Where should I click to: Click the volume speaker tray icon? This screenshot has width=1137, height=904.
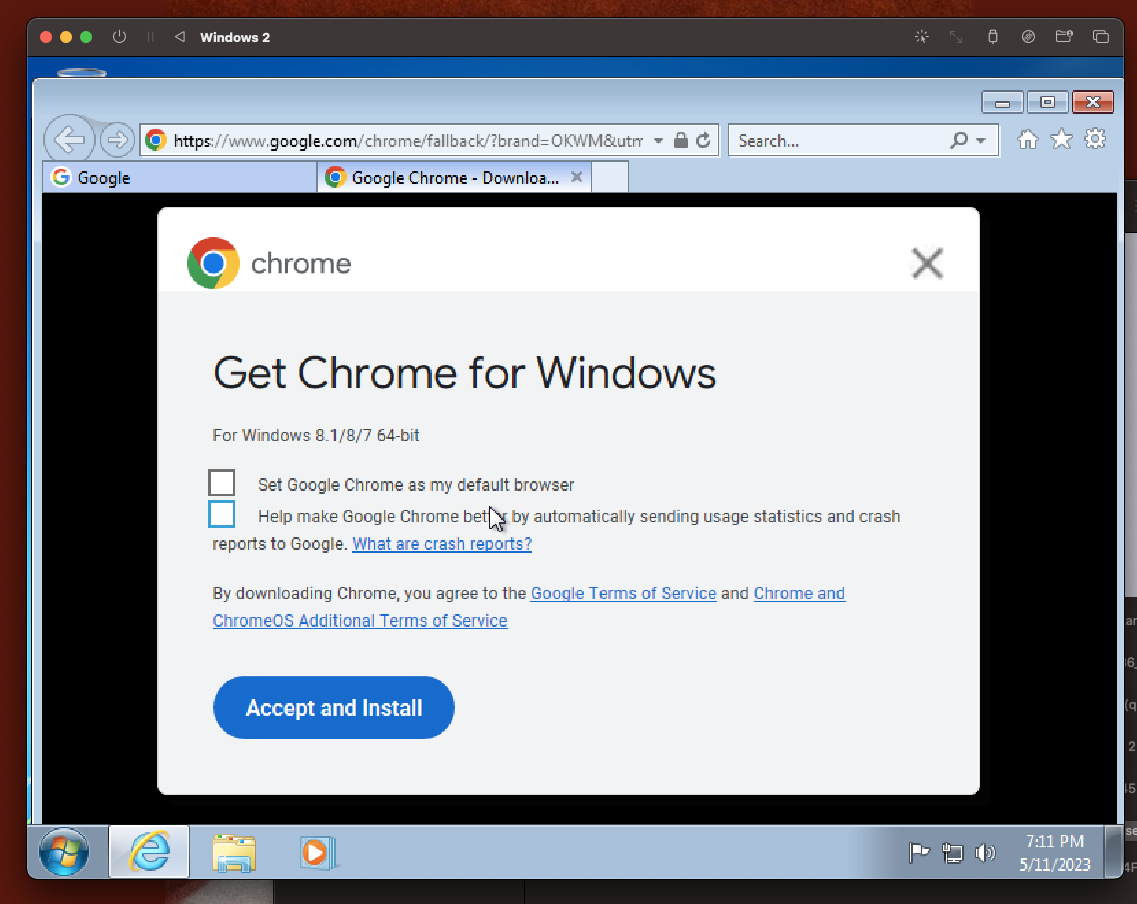(985, 853)
